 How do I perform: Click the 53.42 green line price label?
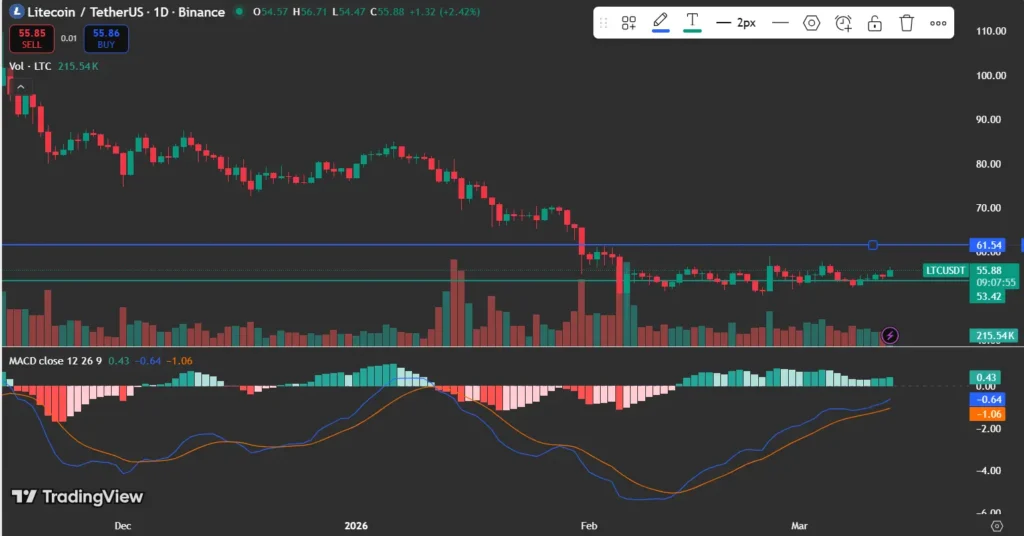click(988, 296)
